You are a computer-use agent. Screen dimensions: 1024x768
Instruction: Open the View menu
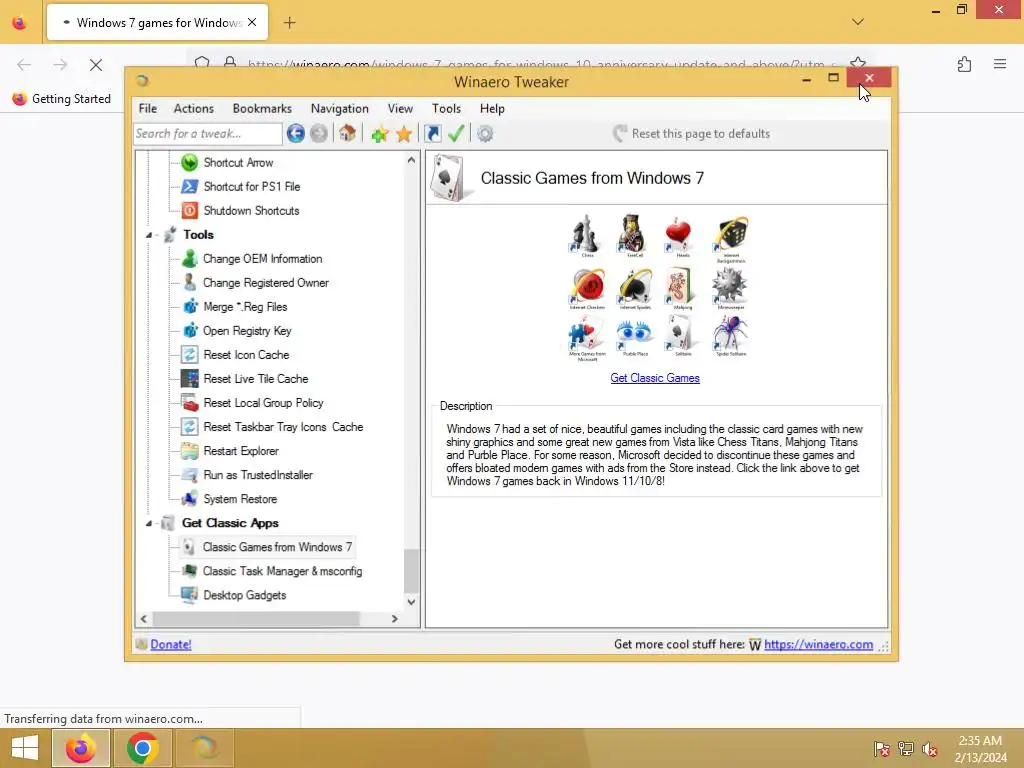point(400,108)
